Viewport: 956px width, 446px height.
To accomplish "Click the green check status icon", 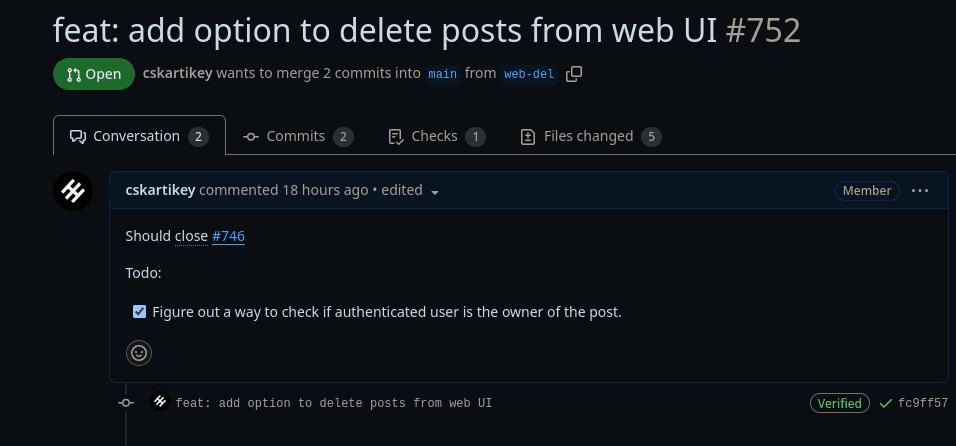I will click(885, 403).
